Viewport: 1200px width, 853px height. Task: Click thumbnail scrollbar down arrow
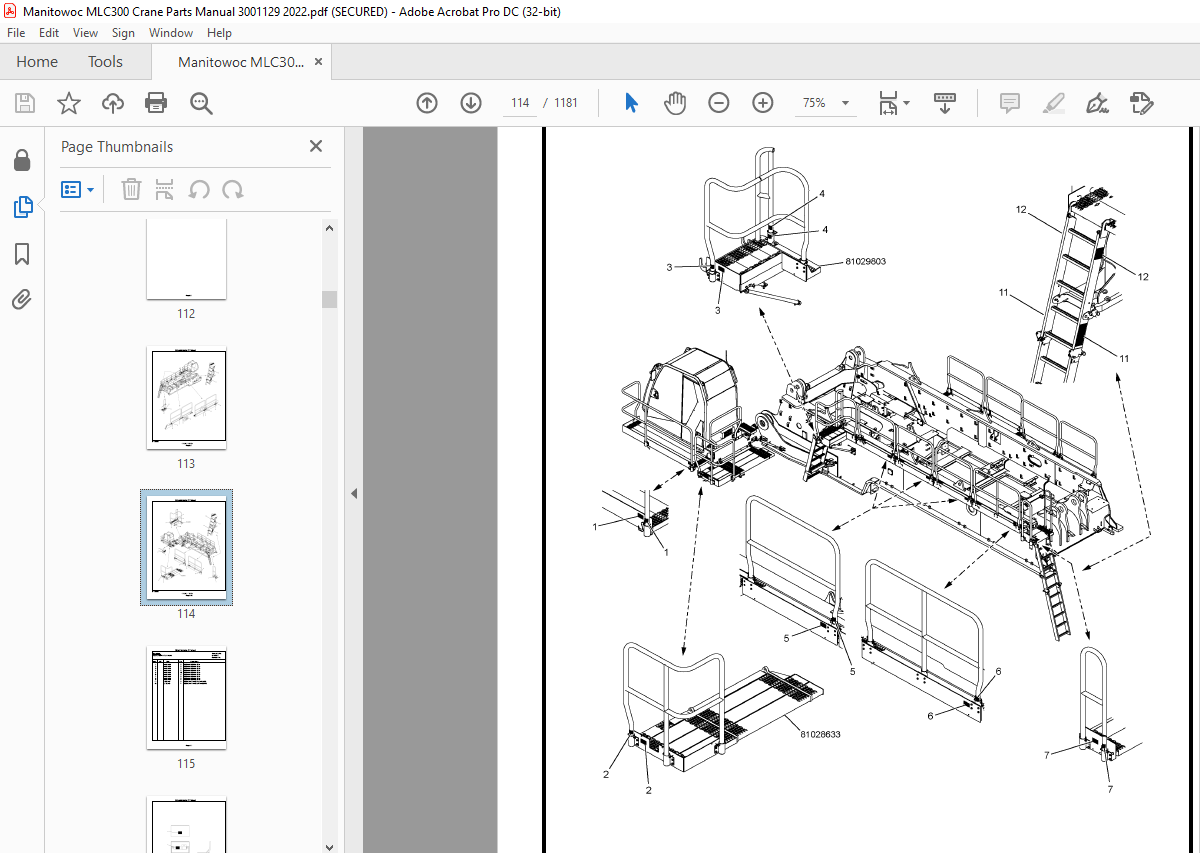click(329, 845)
